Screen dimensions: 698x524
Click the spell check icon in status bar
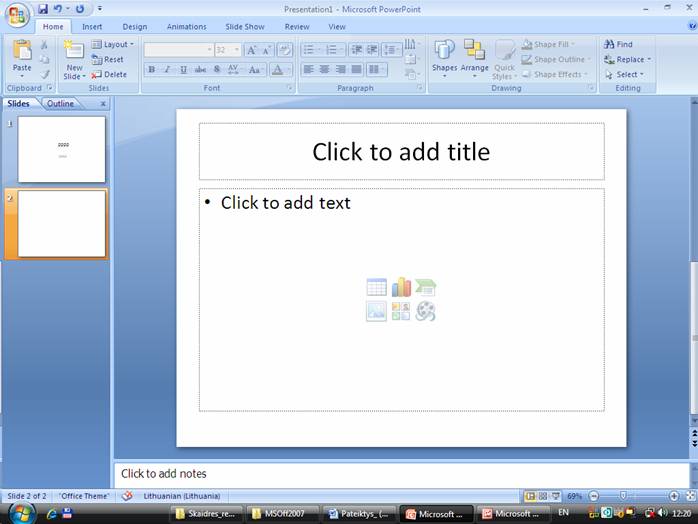point(127,496)
